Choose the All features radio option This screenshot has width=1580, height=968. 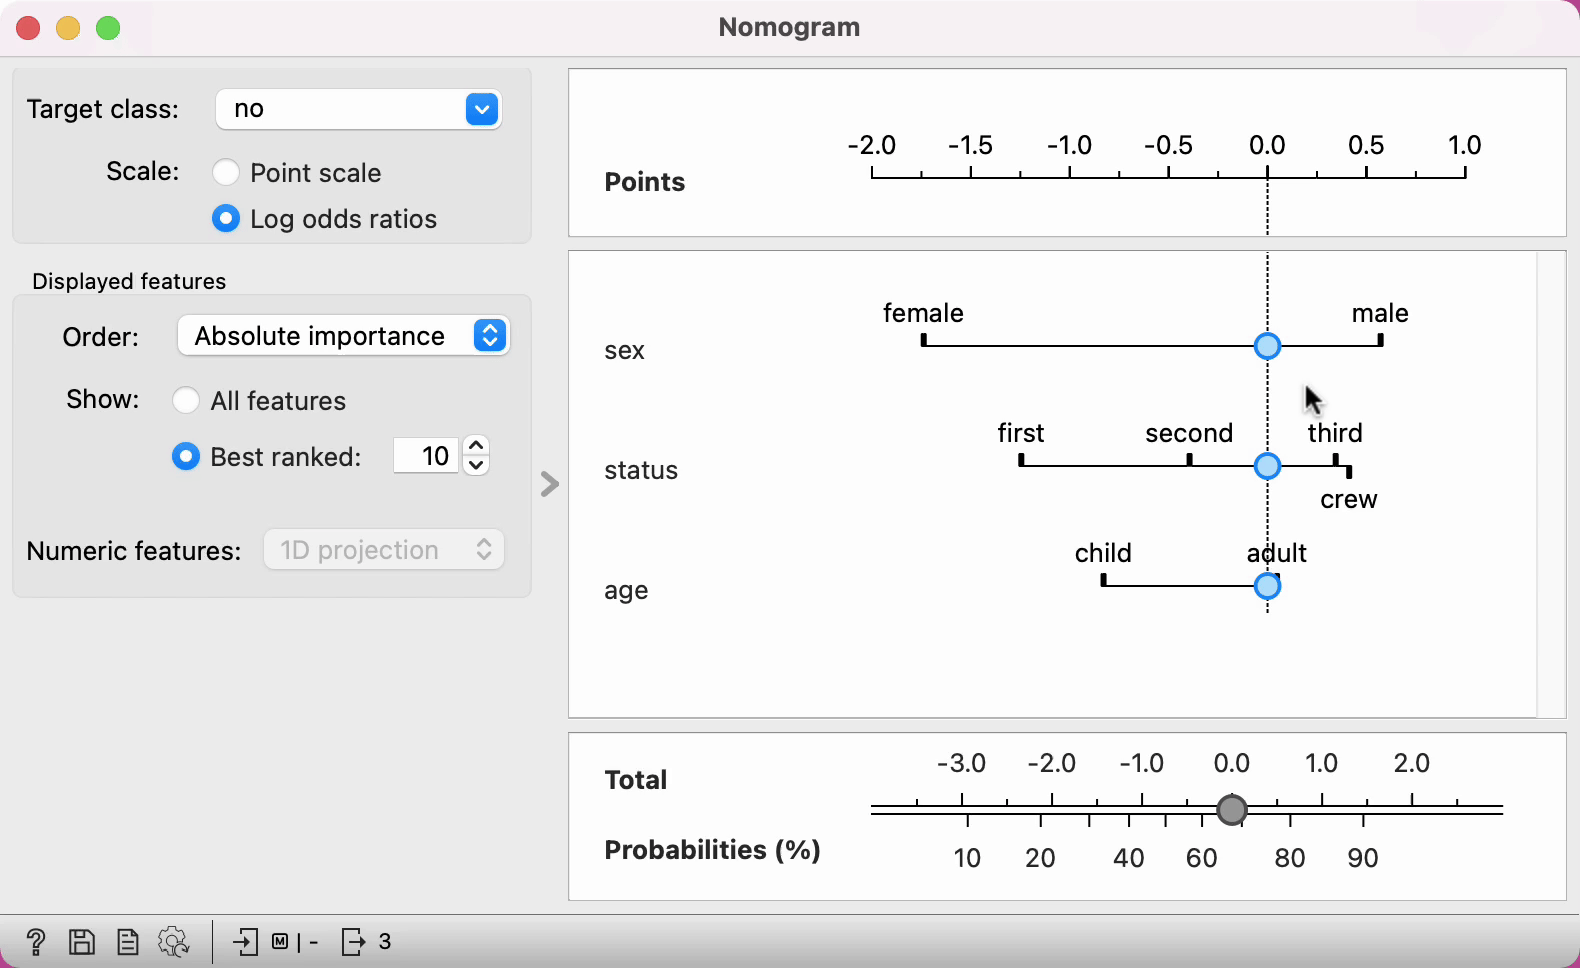[186, 401]
